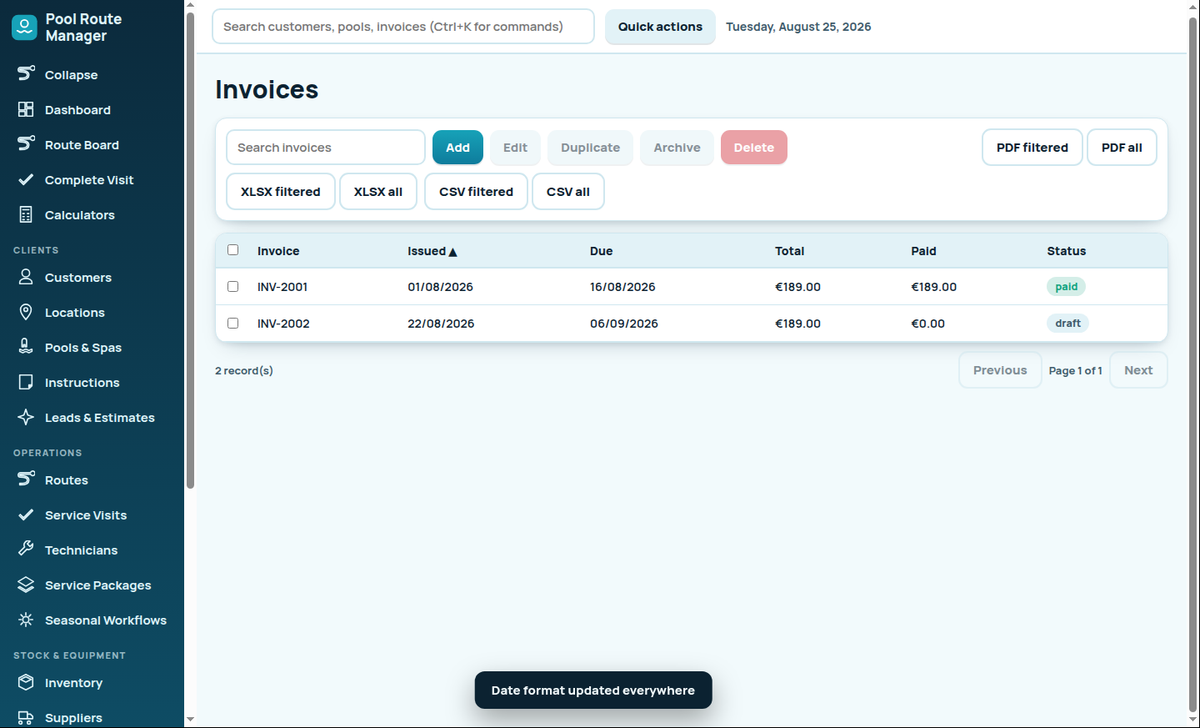1200x728 pixels.
Task: Click the Date format updated toast
Action: [x=593, y=690]
